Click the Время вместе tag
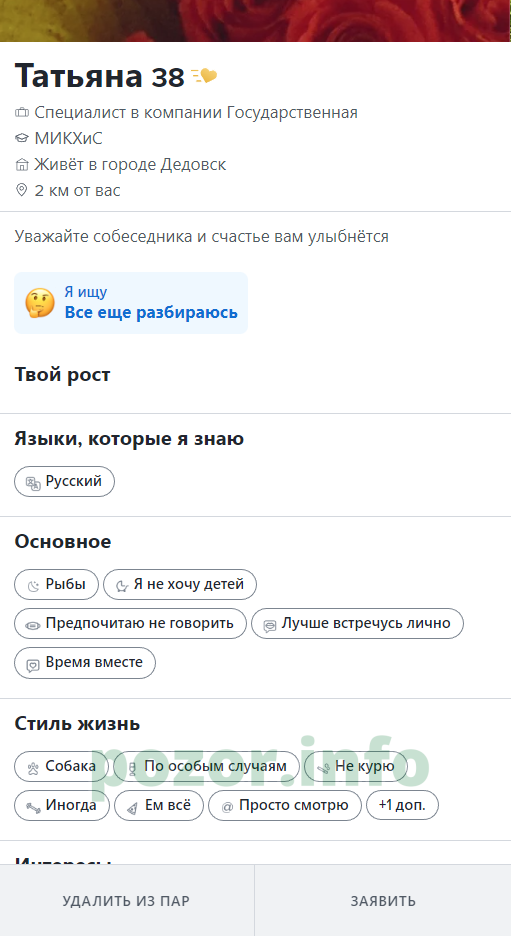This screenshot has width=511, height=936. pyautogui.click(x=85, y=663)
